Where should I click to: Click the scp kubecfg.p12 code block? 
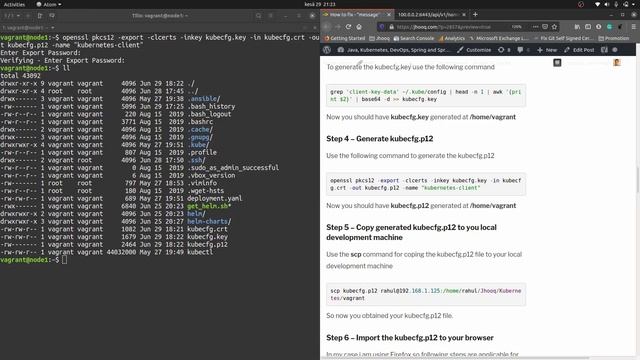tap(426, 294)
